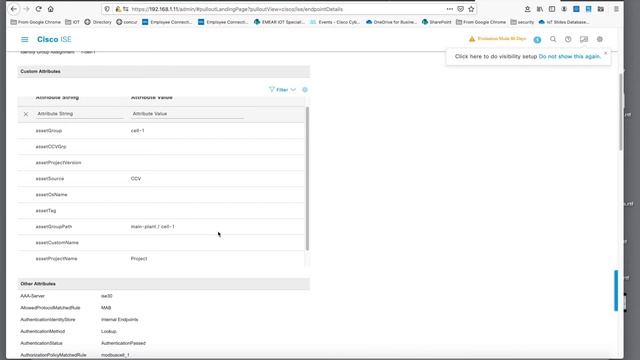This screenshot has width=640, height=360.
Task: Click the cell-1 value of assetGroup
Action: tap(138, 131)
